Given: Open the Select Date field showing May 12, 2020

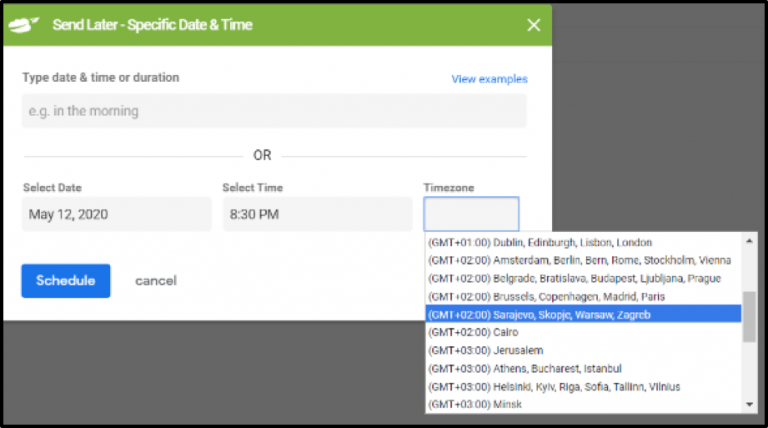Looking at the screenshot, I should pyautogui.click(x=116, y=214).
